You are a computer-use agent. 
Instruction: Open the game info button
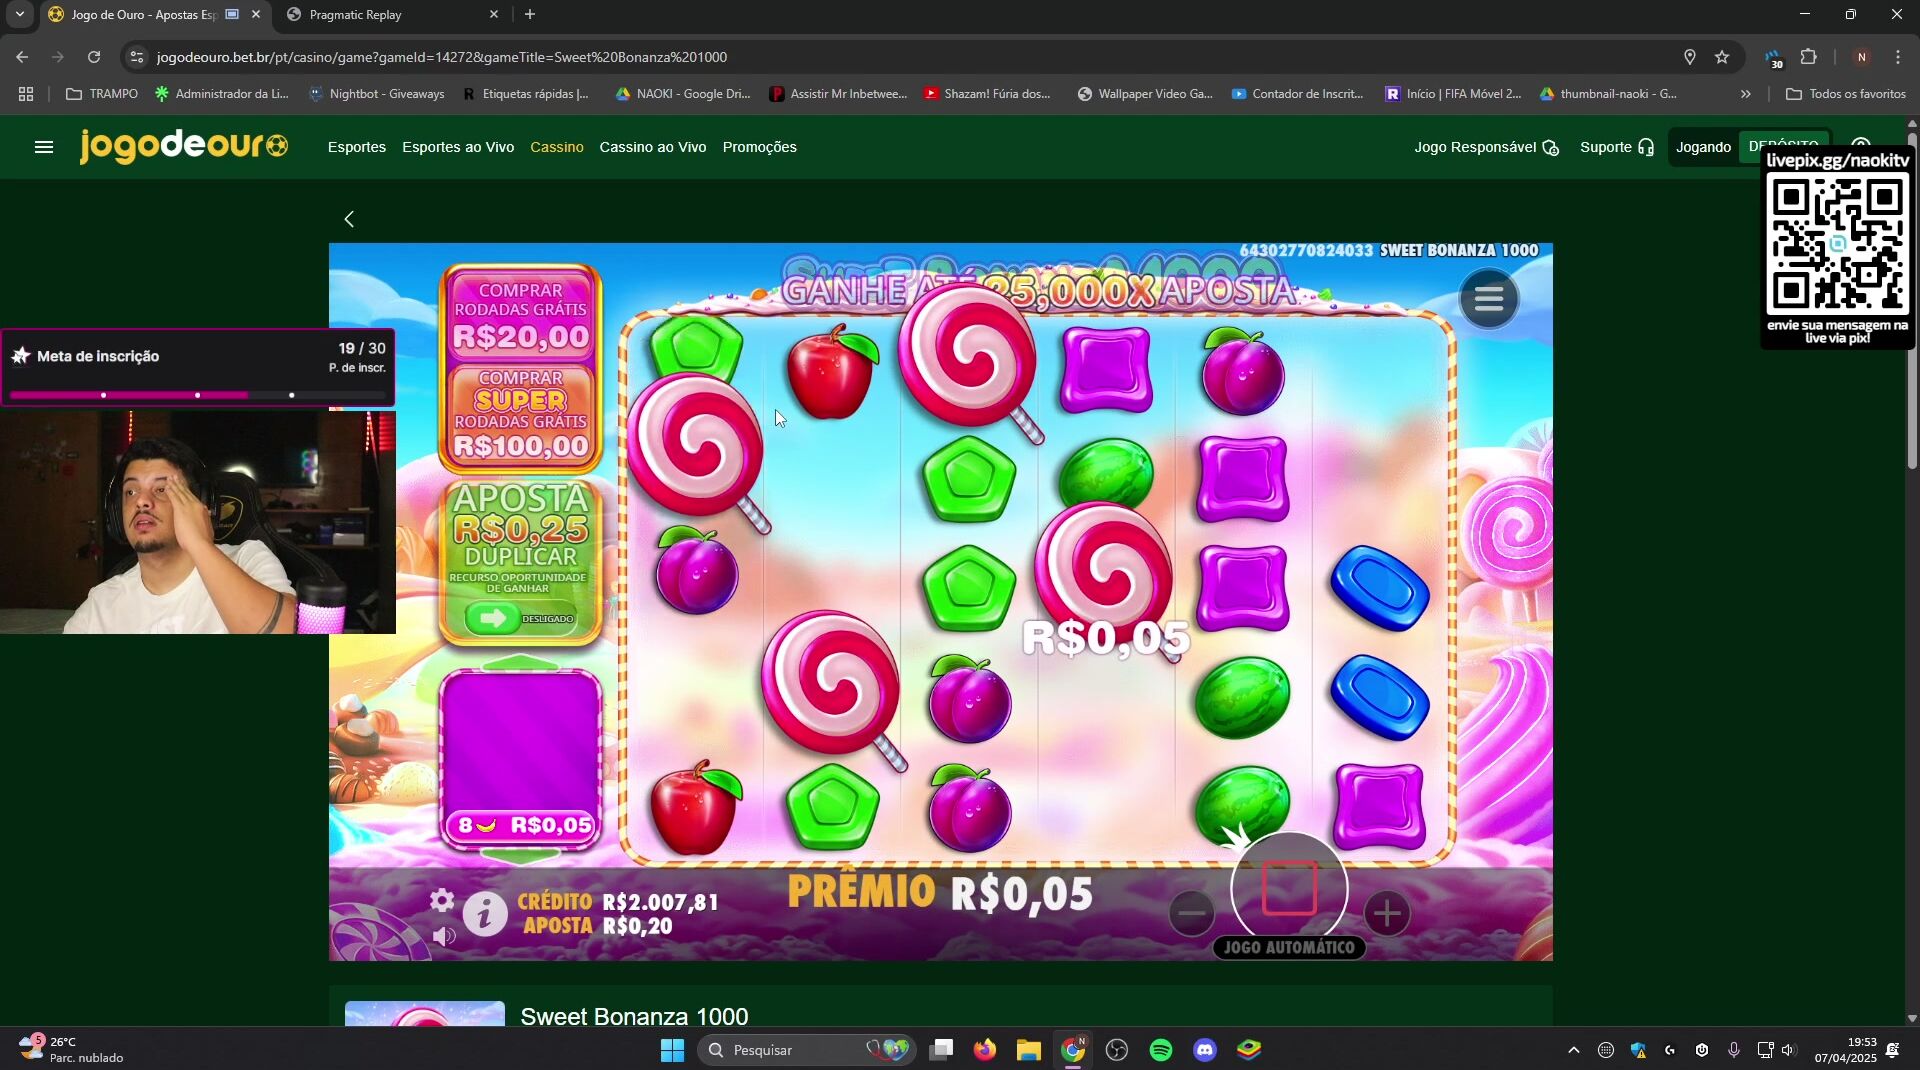point(485,914)
